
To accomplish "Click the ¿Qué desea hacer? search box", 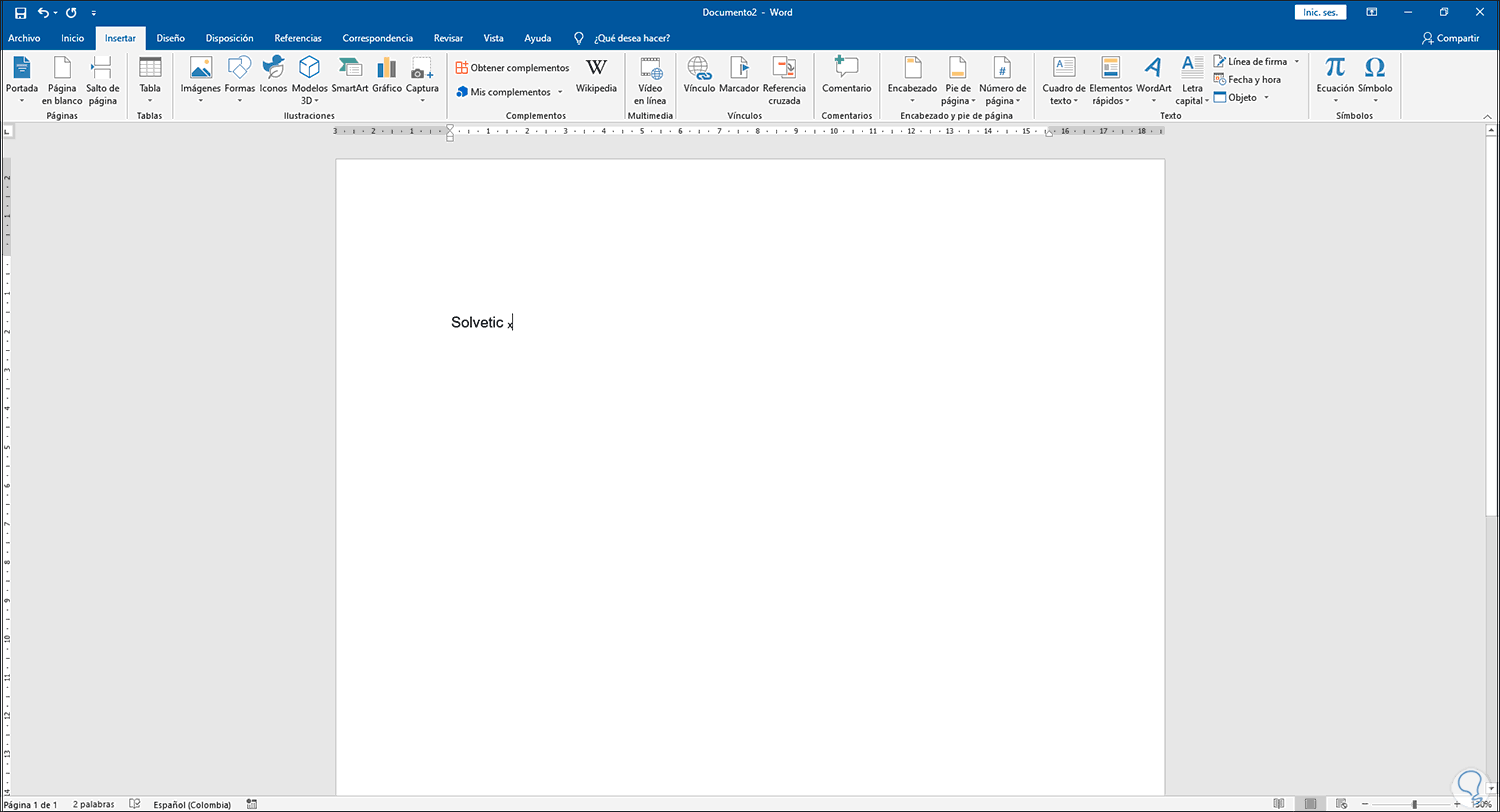I will pyautogui.click(x=632, y=38).
